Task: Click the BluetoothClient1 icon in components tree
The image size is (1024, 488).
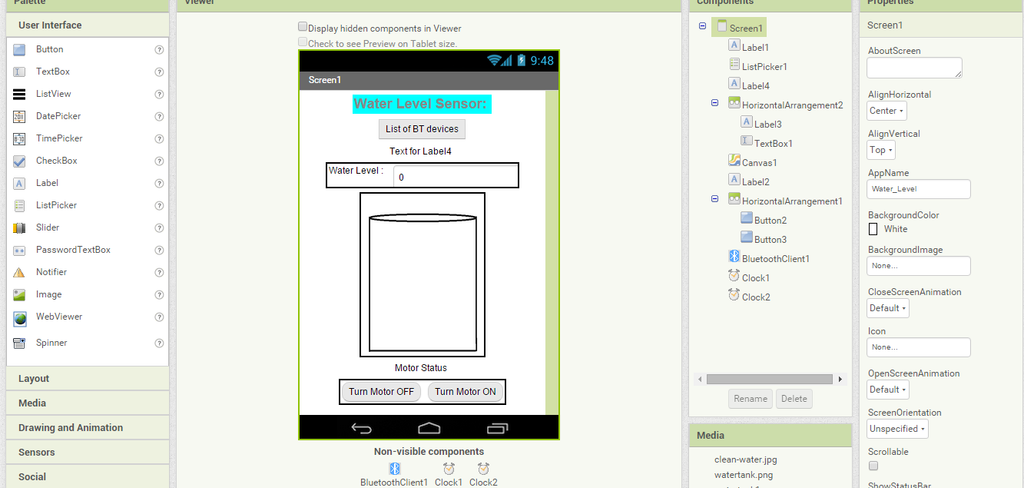Action: pos(733,257)
